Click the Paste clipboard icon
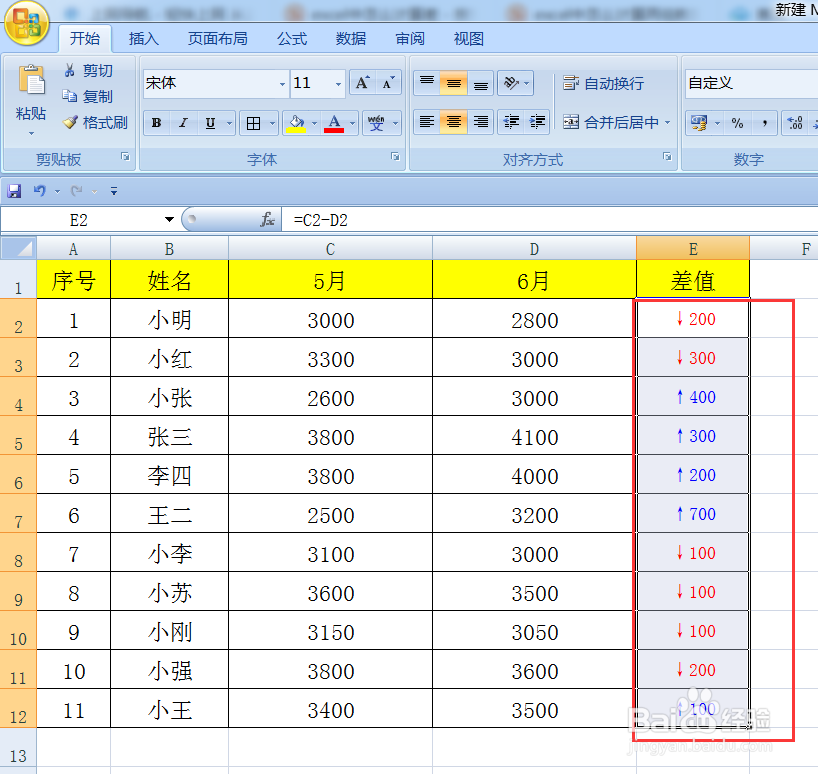The image size is (818, 774). coord(31,80)
